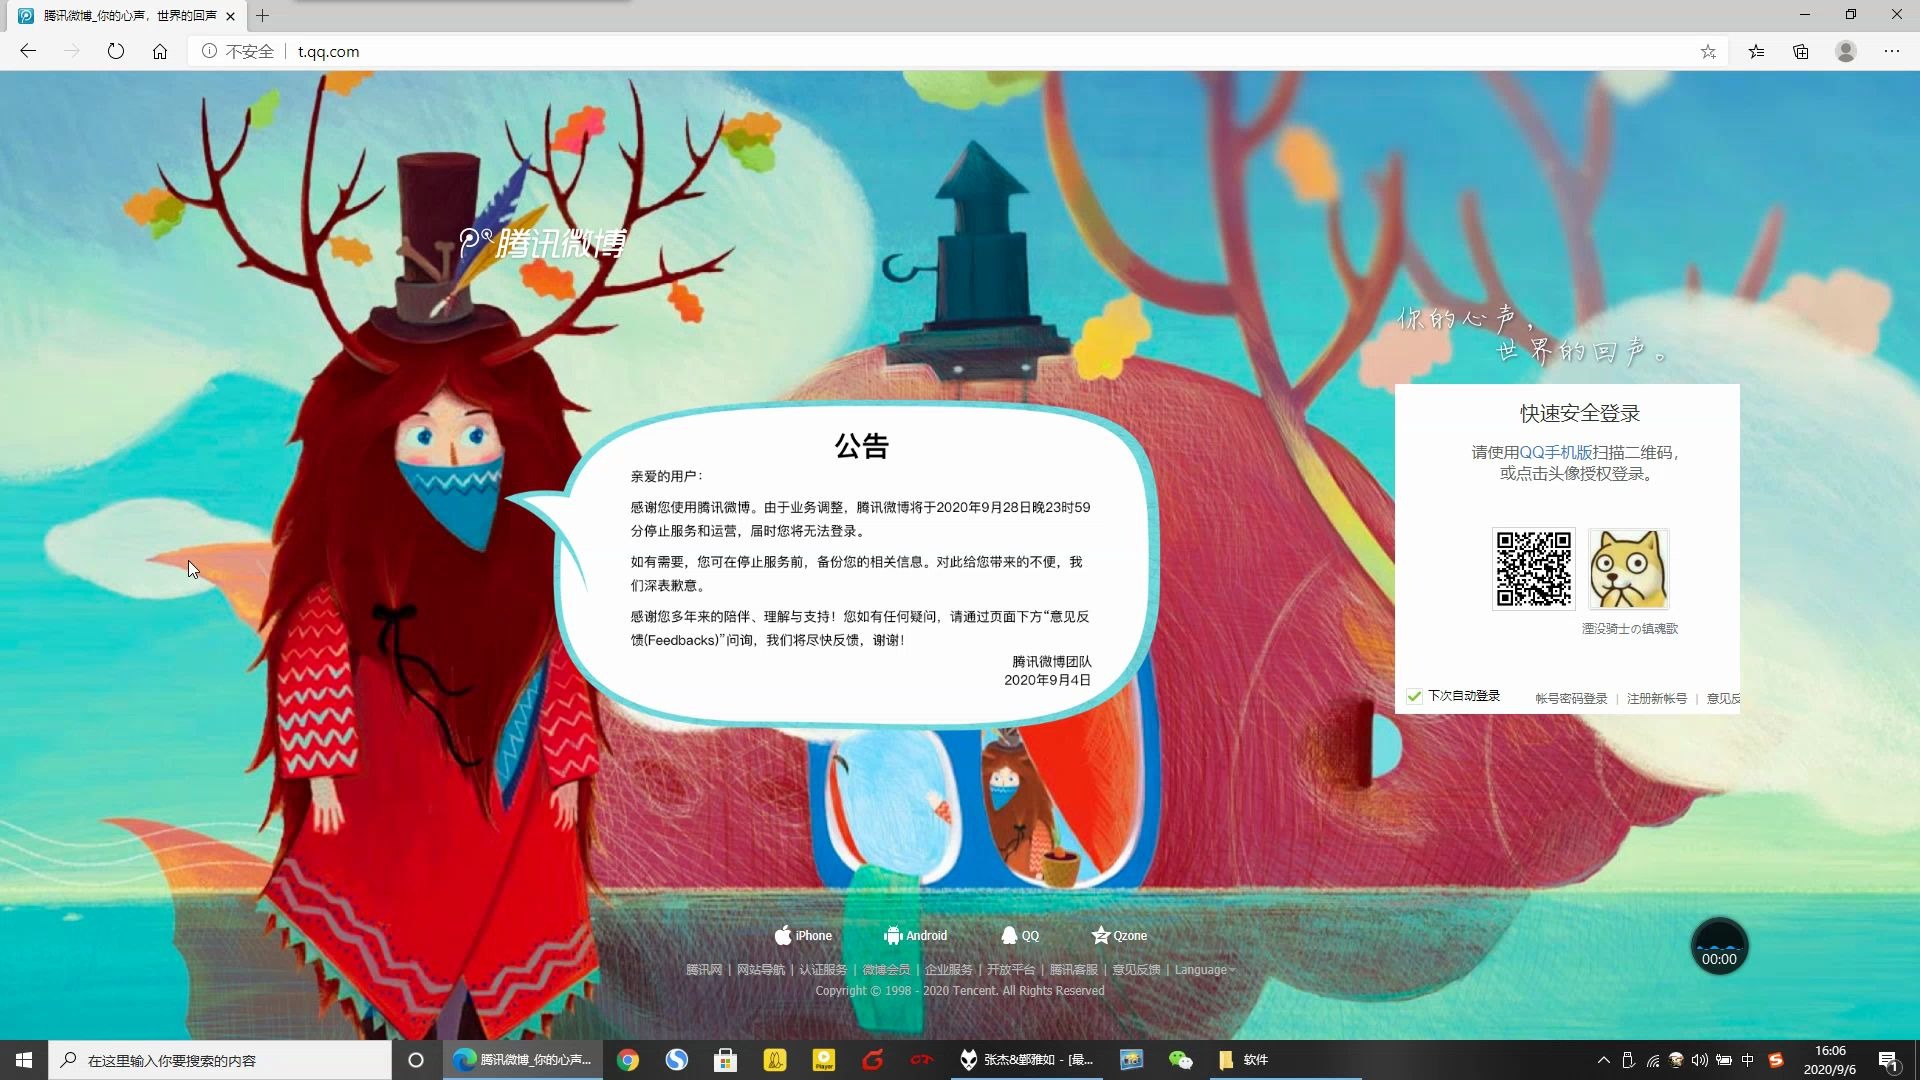Open the 腾讯网 footer link
Image resolution: width=1920 pixels, height=1080 pixels.
point(704,969)
